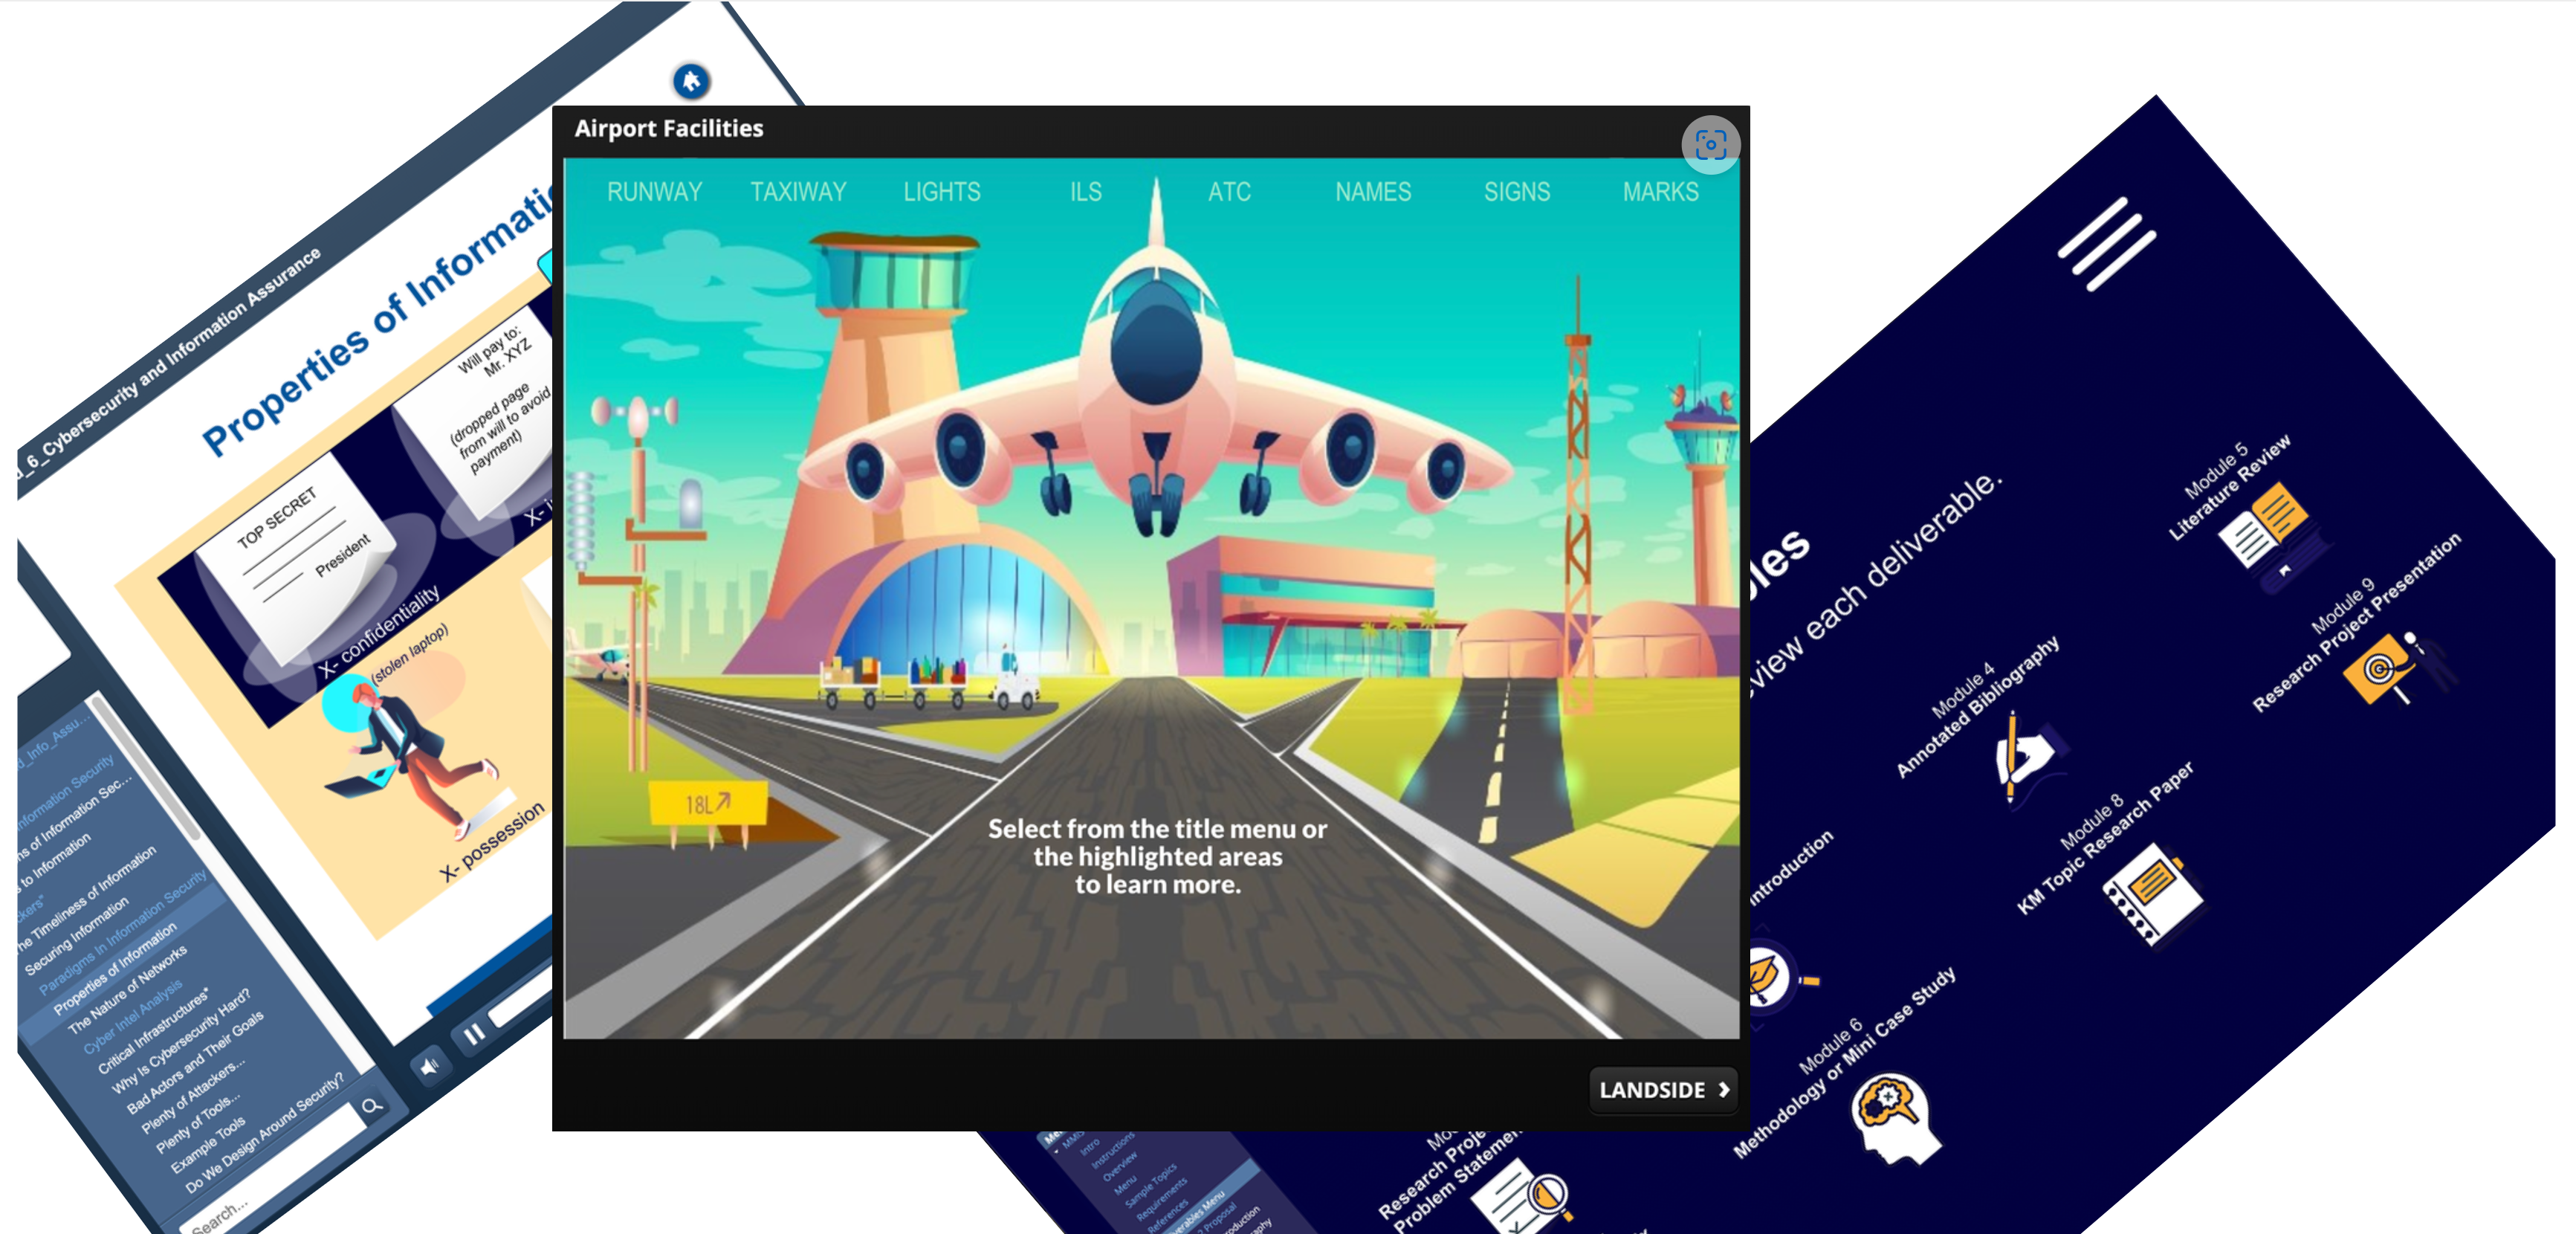This screenshot has height=1234, width=2576.
Task: Choose ATC in the title menu
Action: 1229,192
